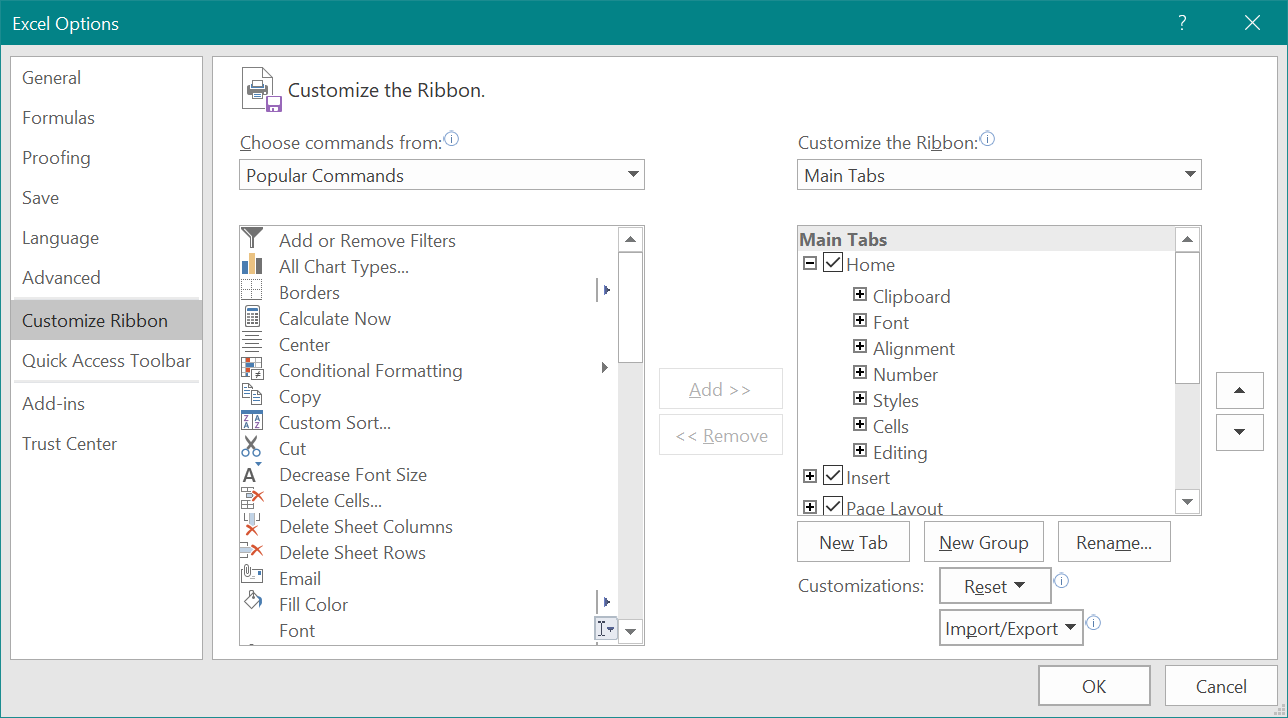
Task: Click the Conditional Formatting icon
Action: pyautogui.click(x=254, y=370)
